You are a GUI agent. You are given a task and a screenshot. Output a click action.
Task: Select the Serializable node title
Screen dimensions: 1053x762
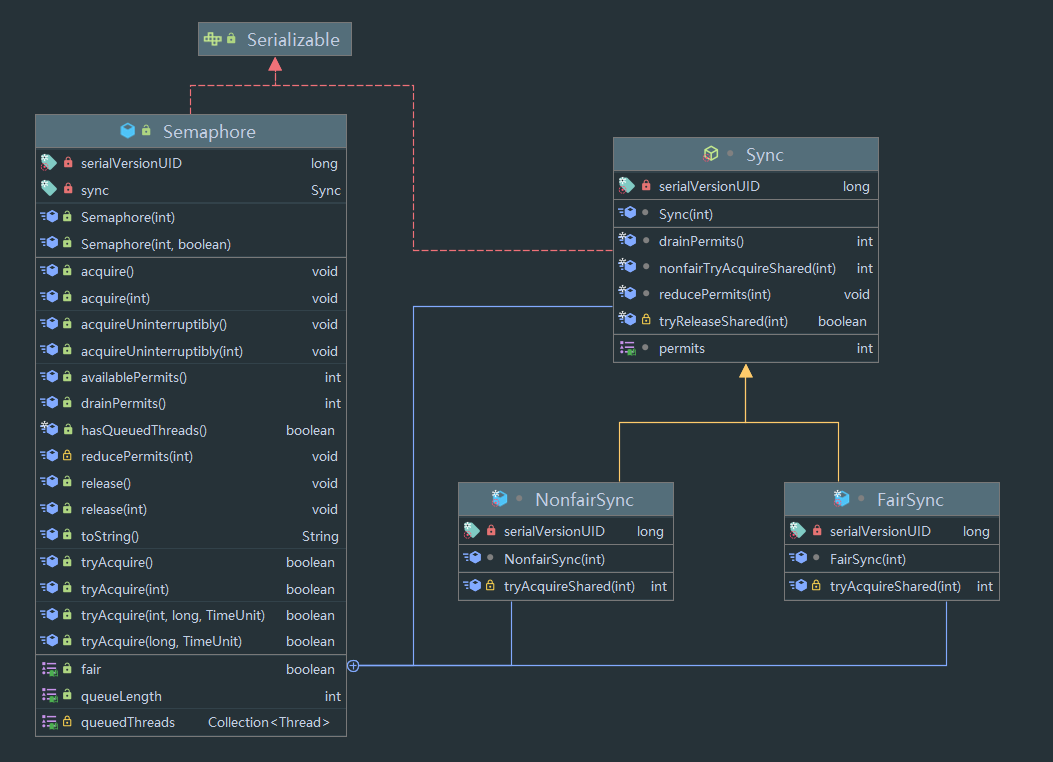pos(293,40)
